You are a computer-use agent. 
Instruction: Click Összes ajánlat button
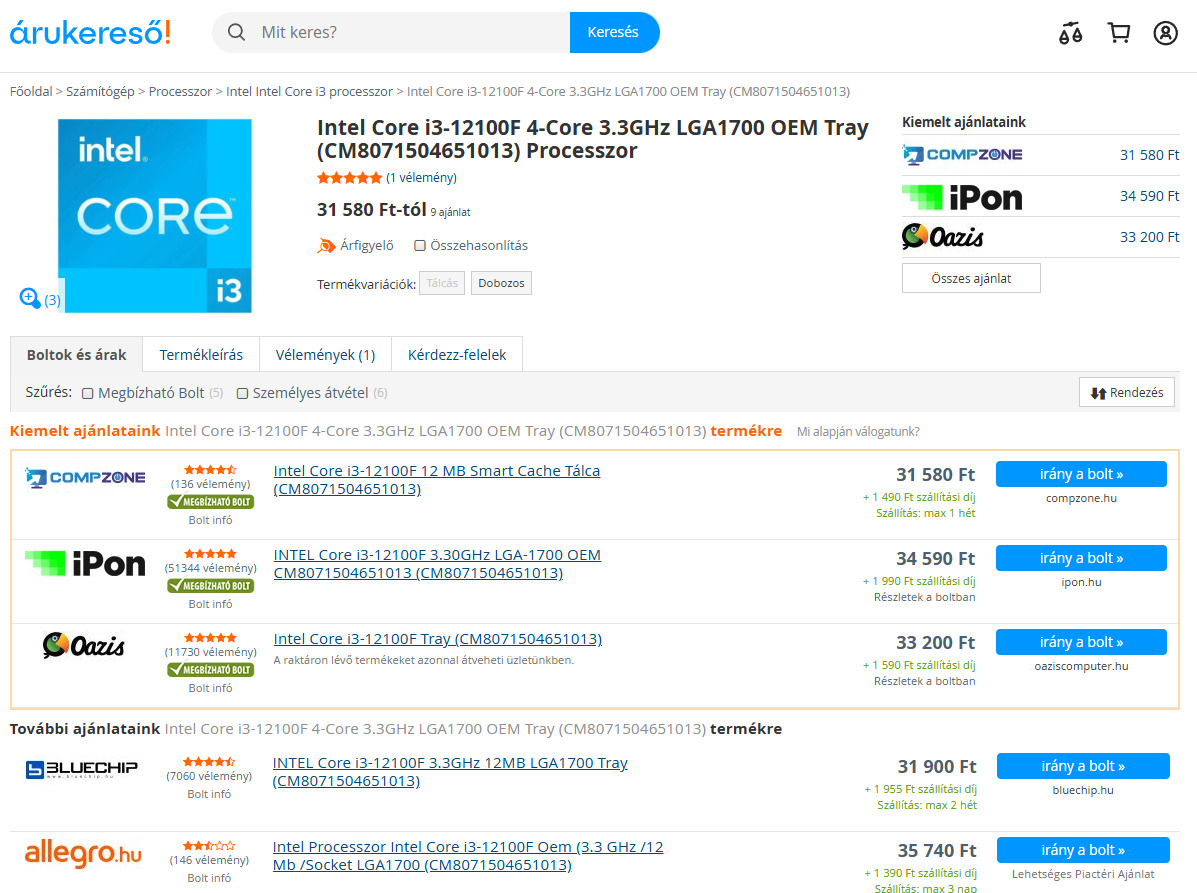point(971,279)
